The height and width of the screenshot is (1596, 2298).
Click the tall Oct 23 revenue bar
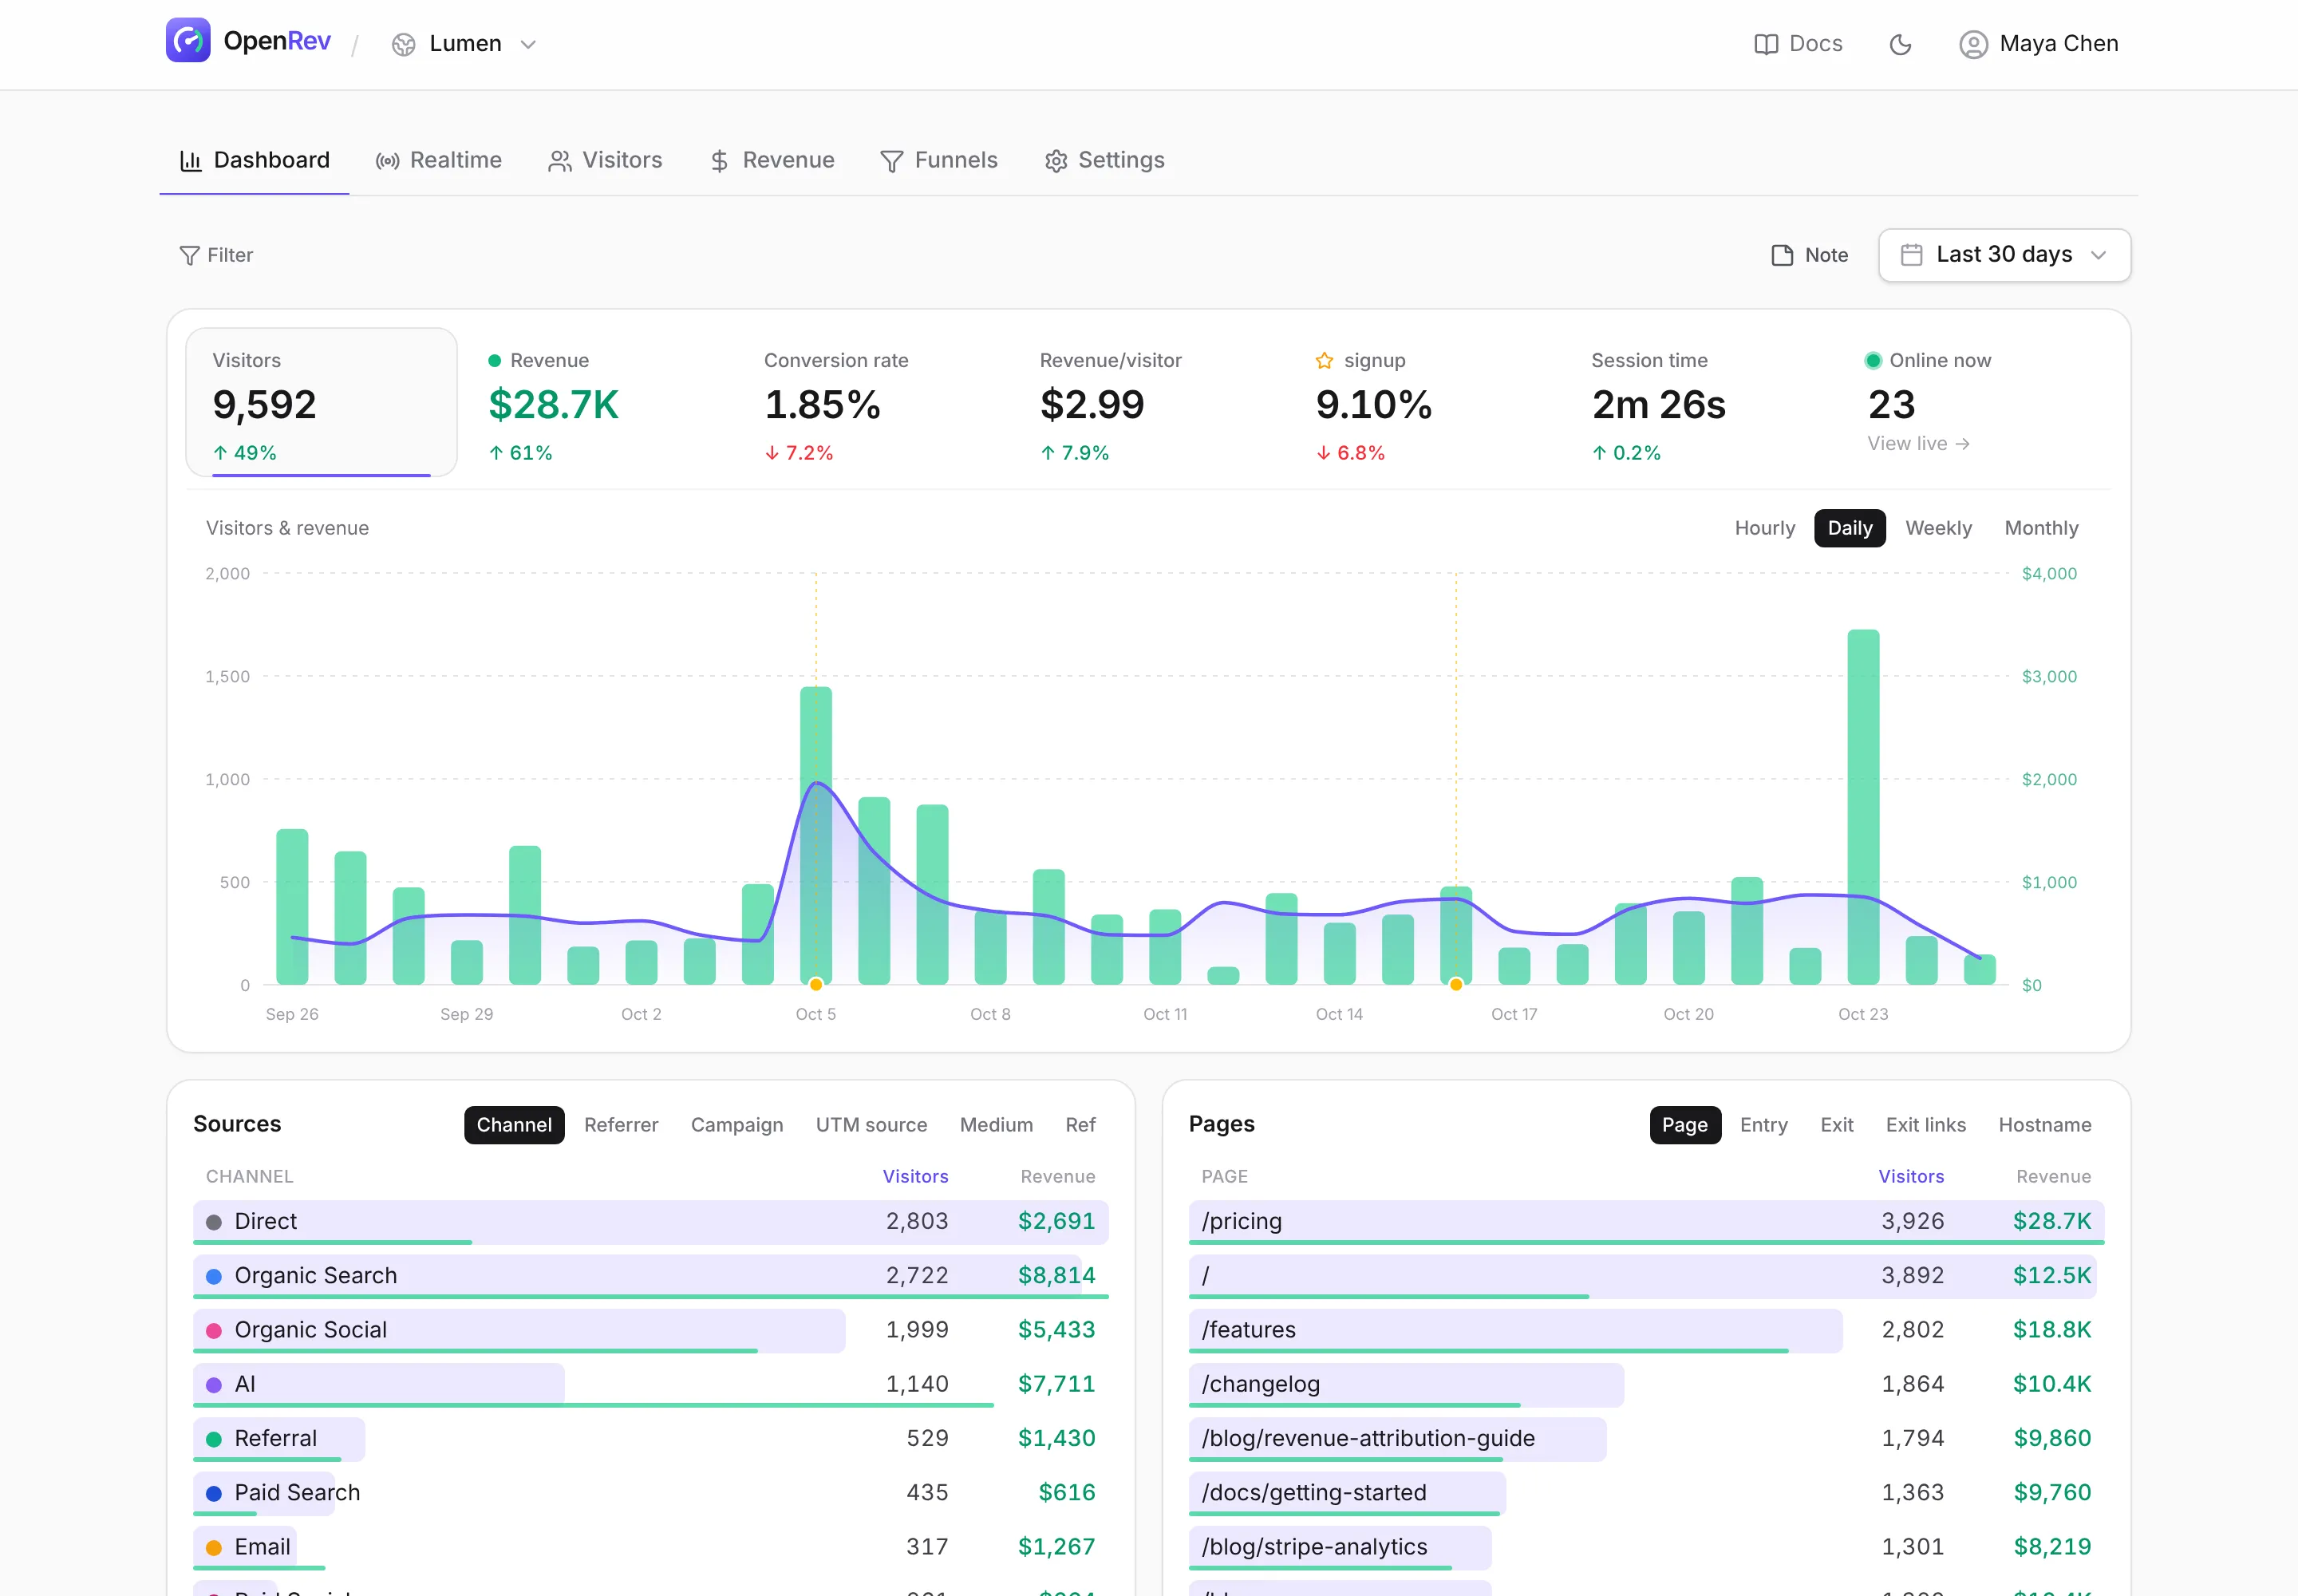click(x=1863, y=807)
